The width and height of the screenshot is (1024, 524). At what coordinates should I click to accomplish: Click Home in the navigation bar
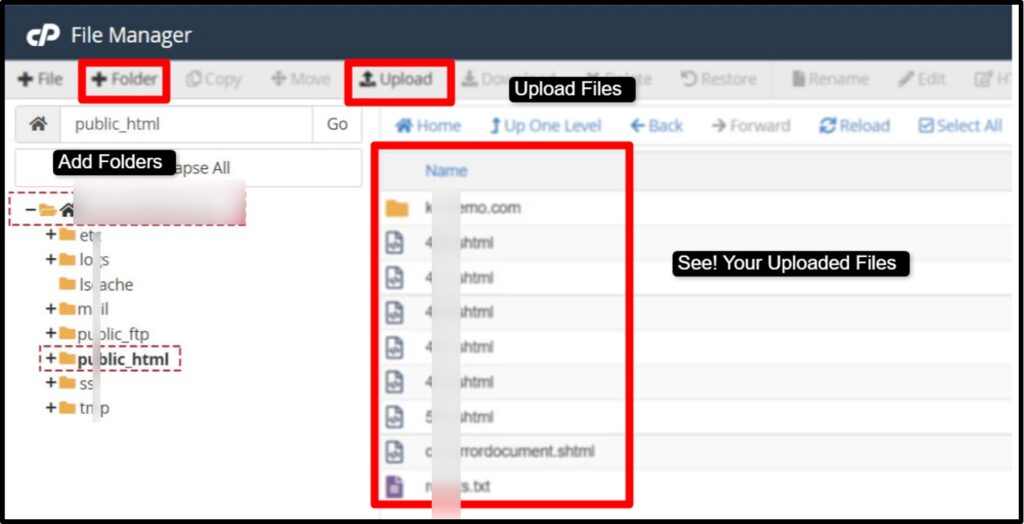click(428, 125)
